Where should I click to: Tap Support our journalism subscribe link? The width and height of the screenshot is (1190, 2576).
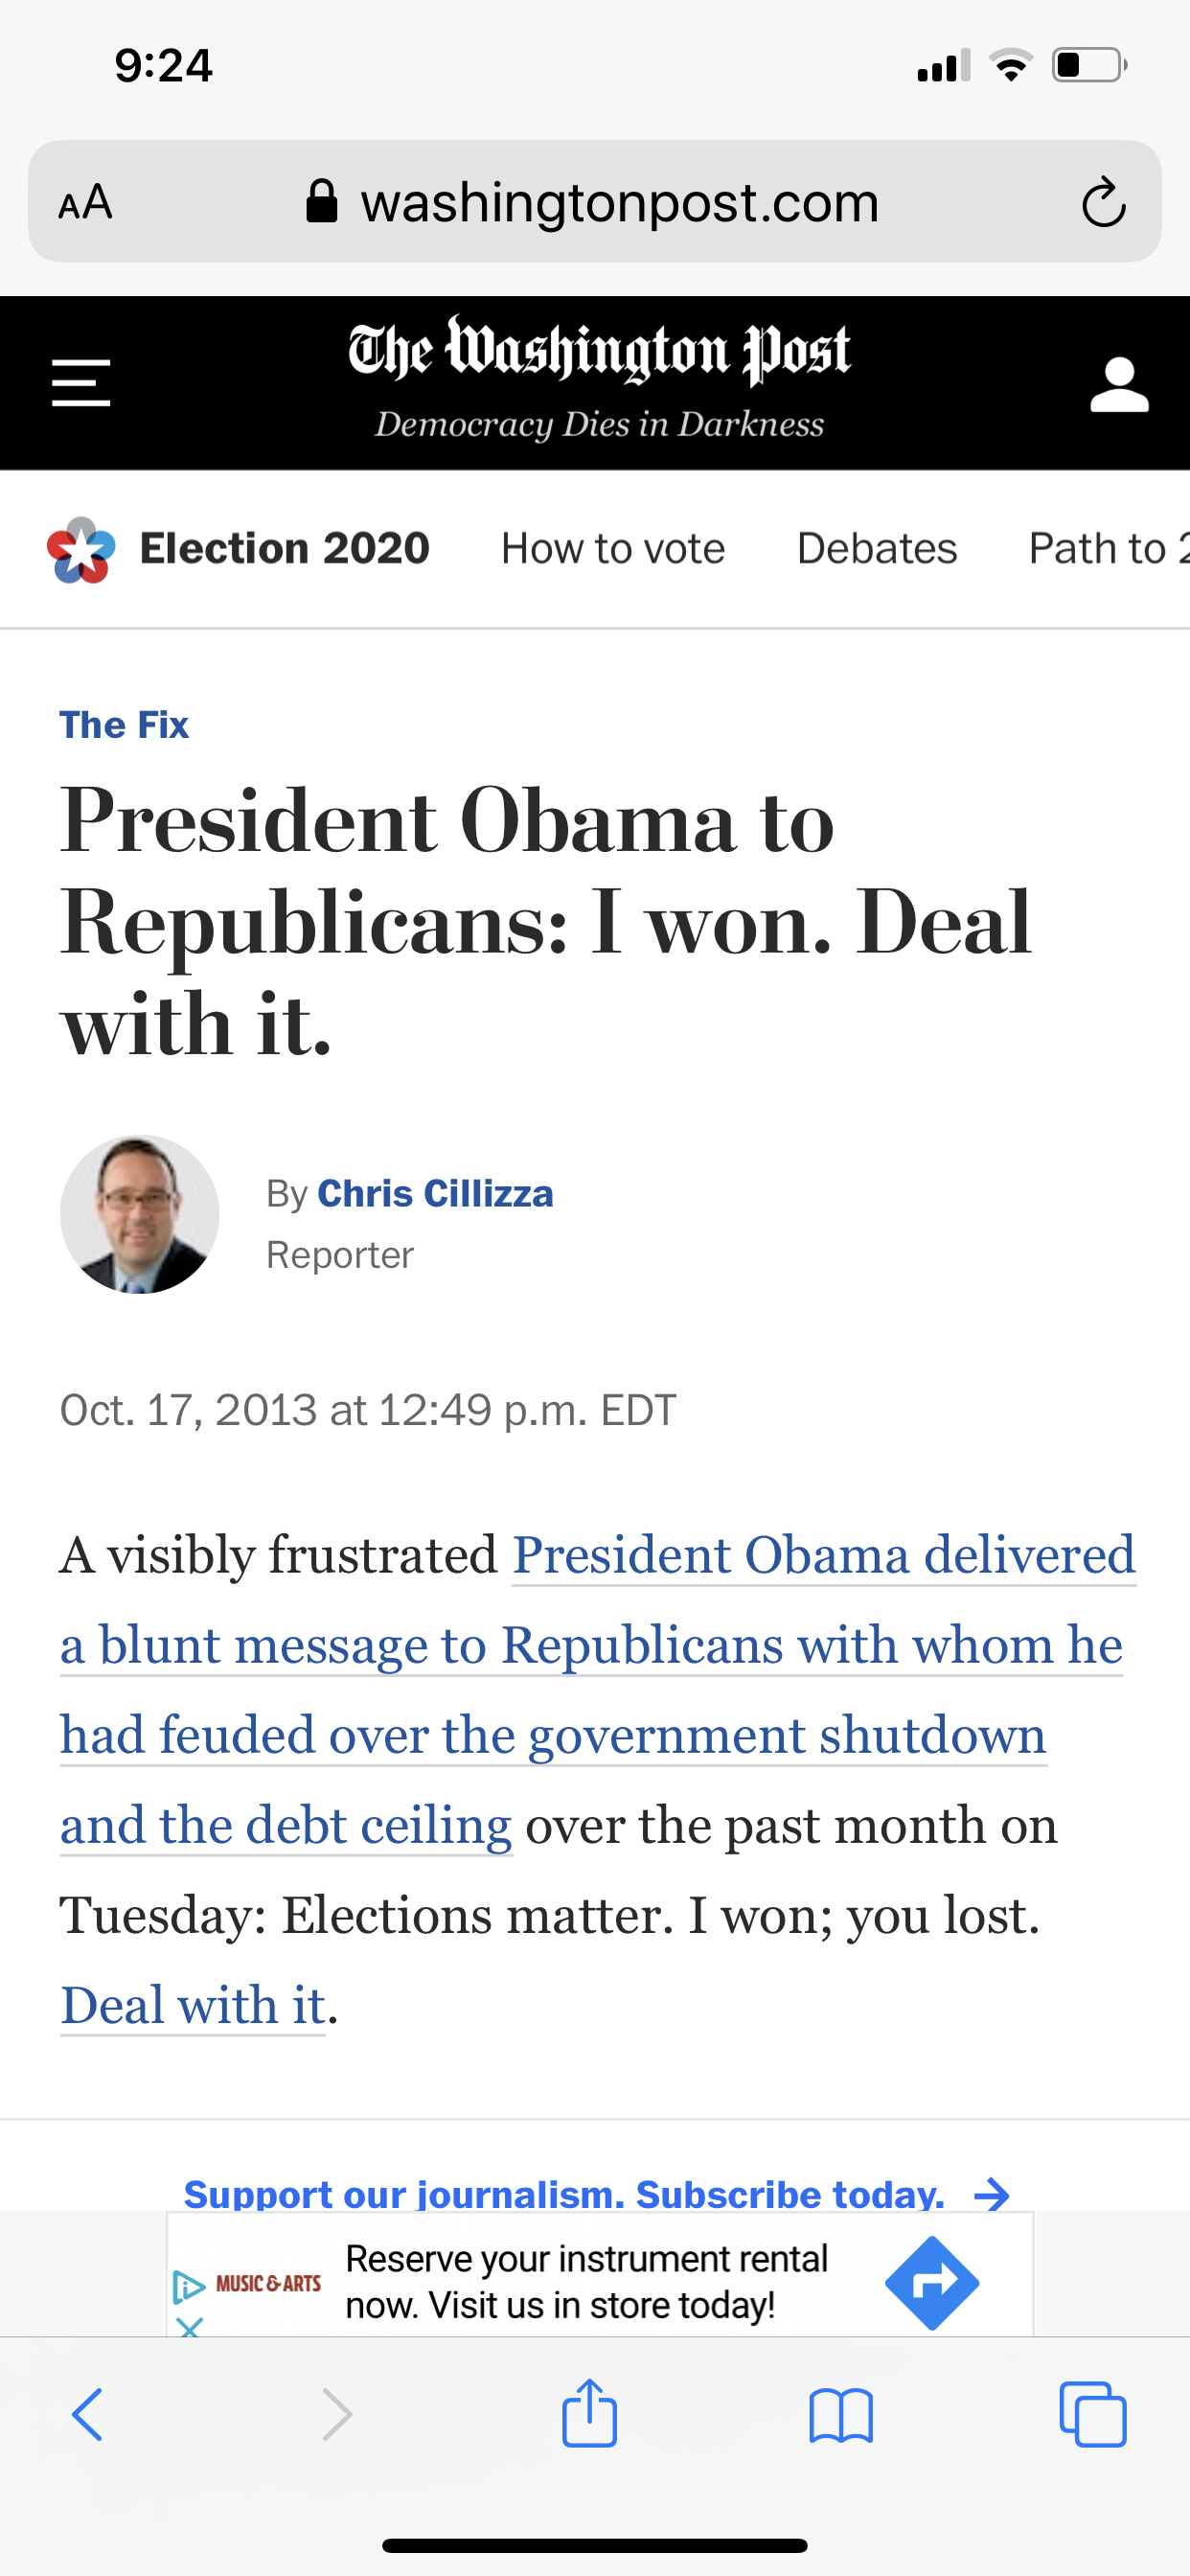tap(596, 2194)
